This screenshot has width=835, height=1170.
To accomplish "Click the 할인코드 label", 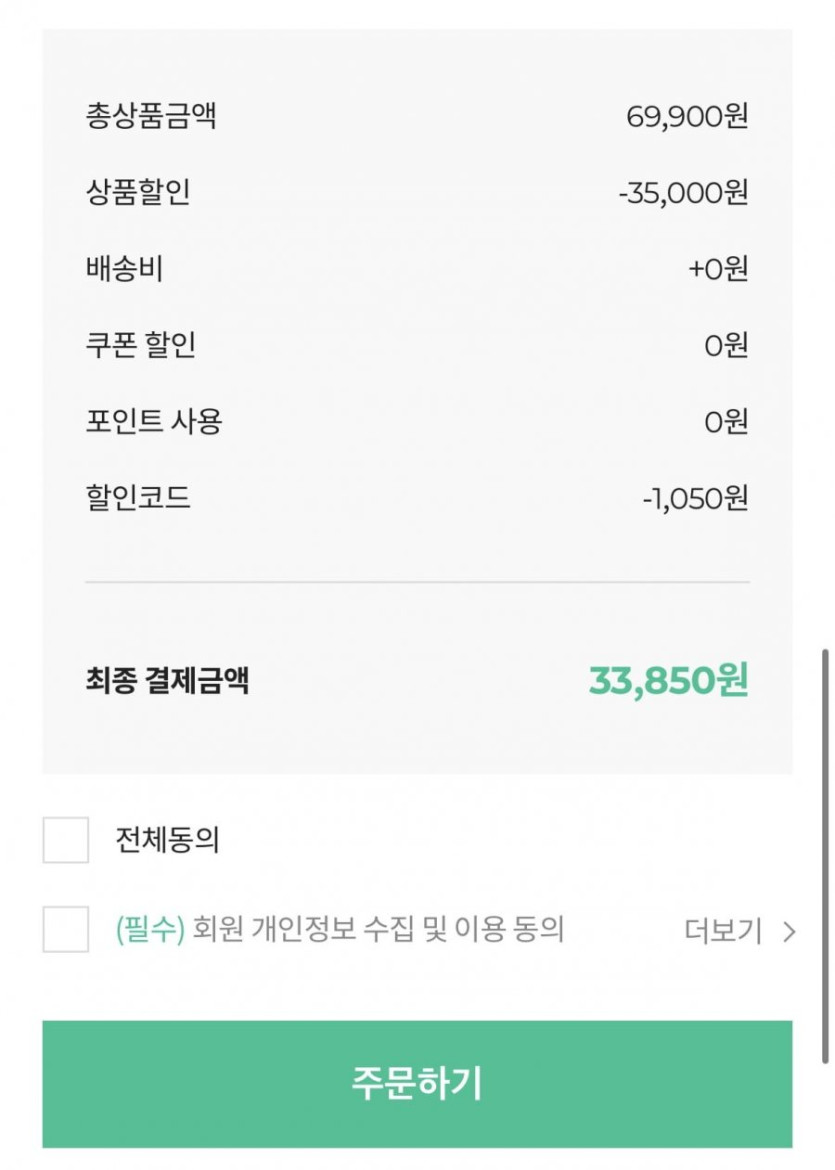I will coord(138,497).
